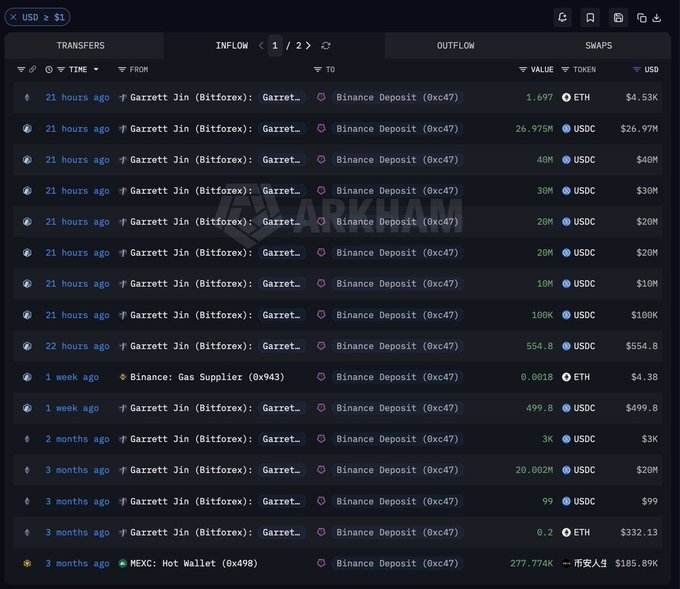Open the alert bell icon
This screenshot has width=680, height=589.
pos(562,17)
